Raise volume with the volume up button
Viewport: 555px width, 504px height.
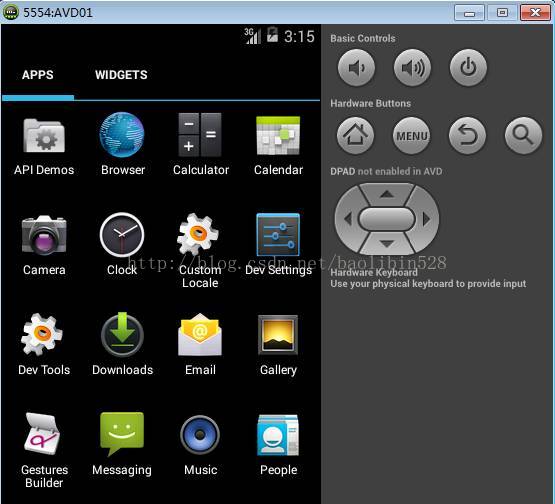pyautogui.click(x=412, y=68)
